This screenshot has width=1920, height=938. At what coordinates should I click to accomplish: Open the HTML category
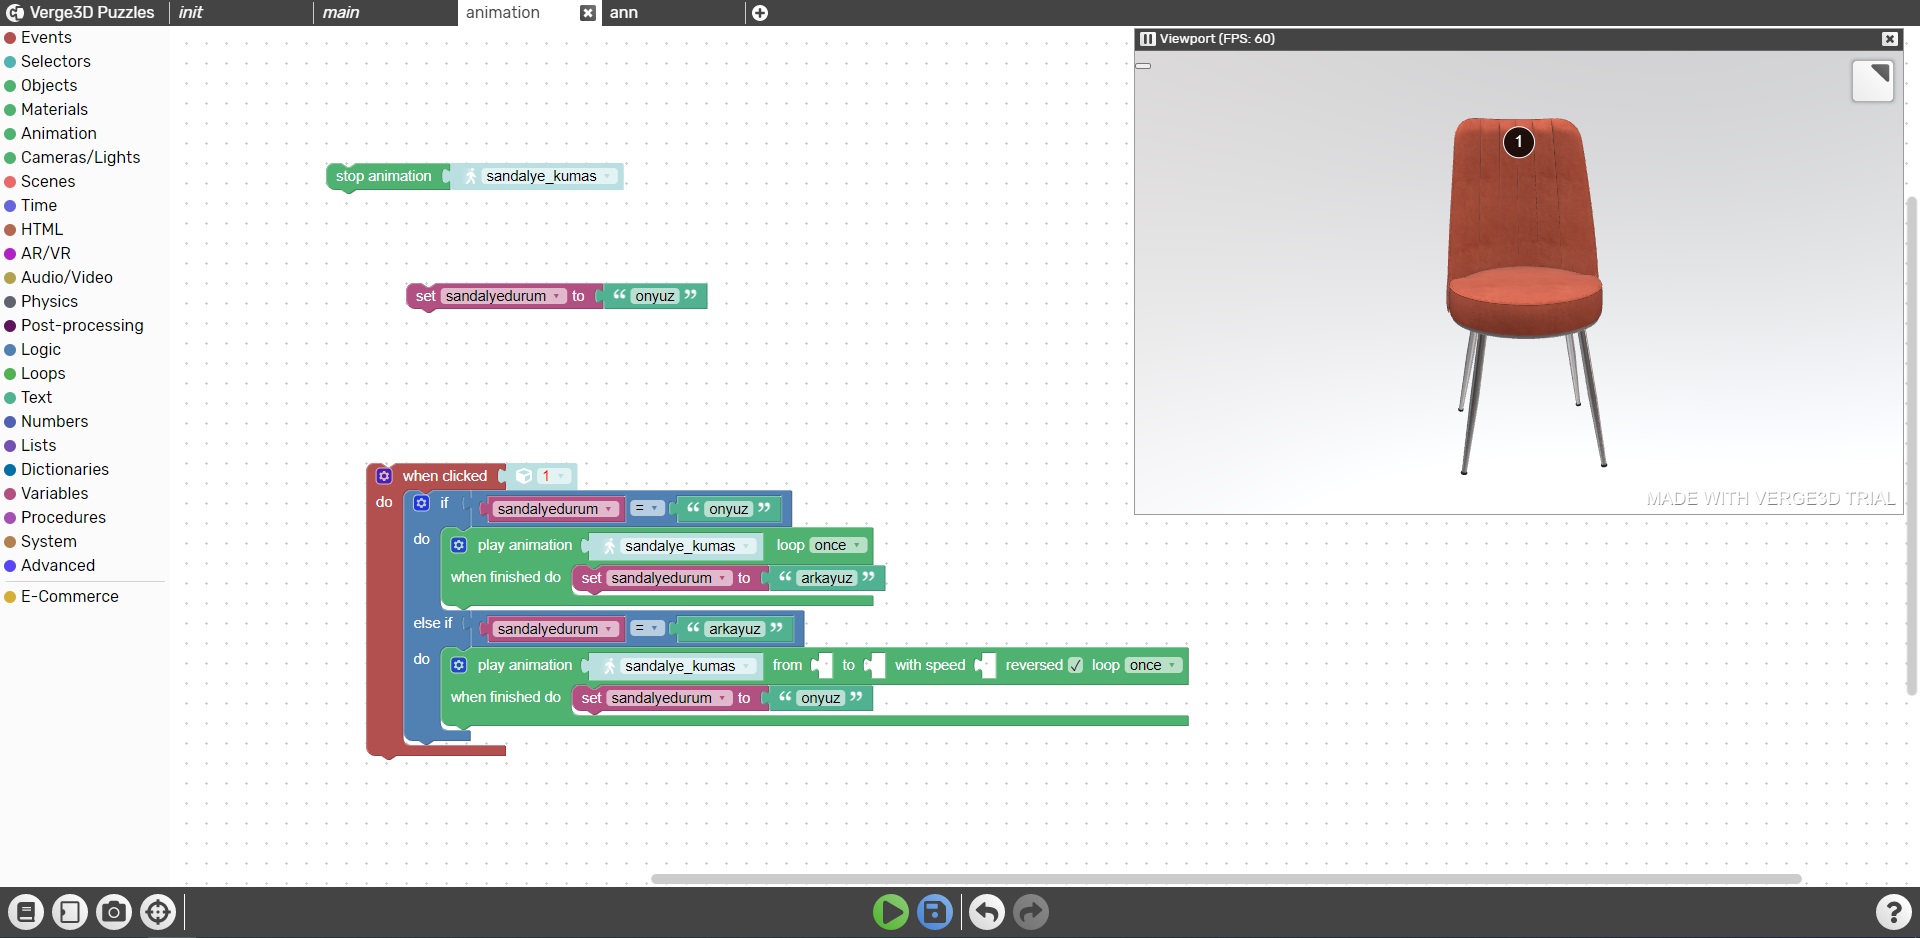[x=42, y=229]
